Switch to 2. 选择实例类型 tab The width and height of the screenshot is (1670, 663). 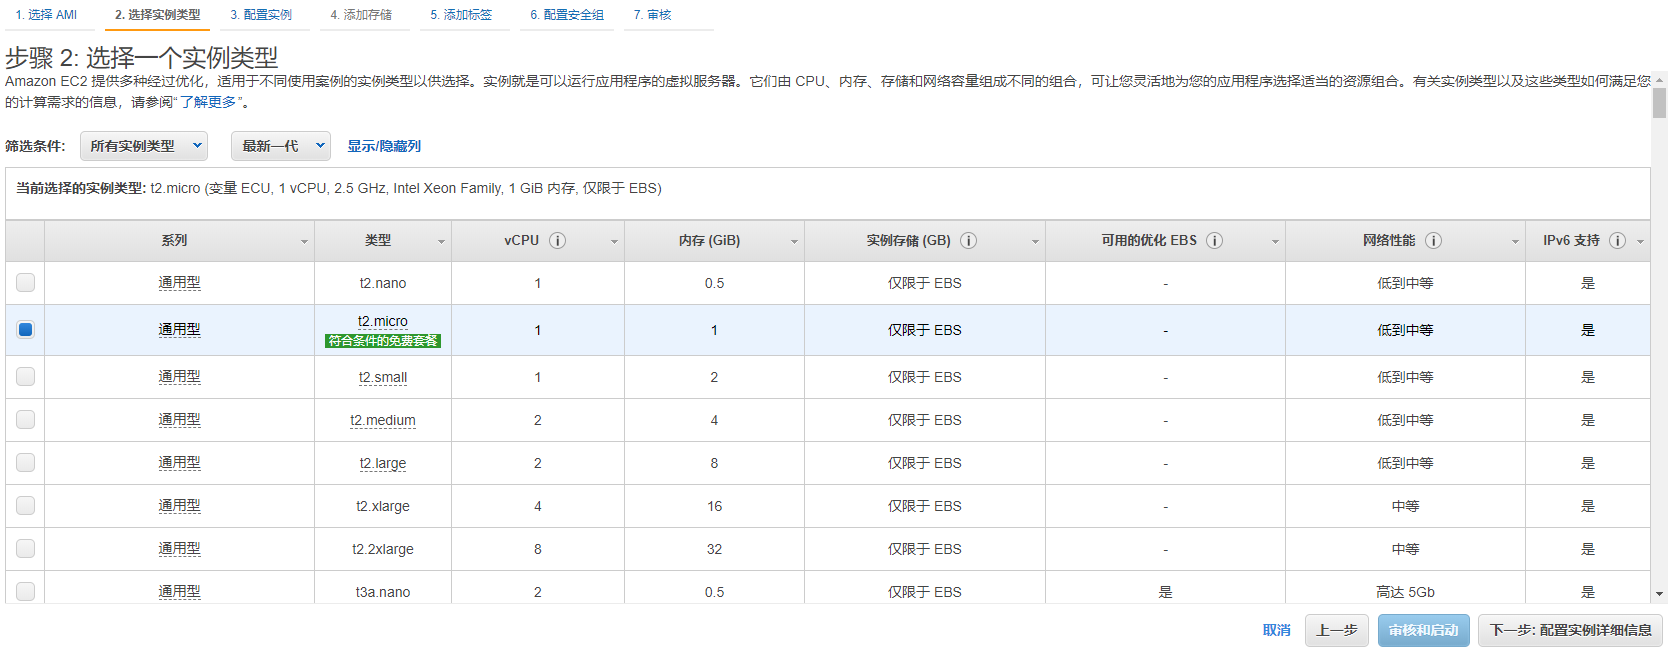click(157, 15)
